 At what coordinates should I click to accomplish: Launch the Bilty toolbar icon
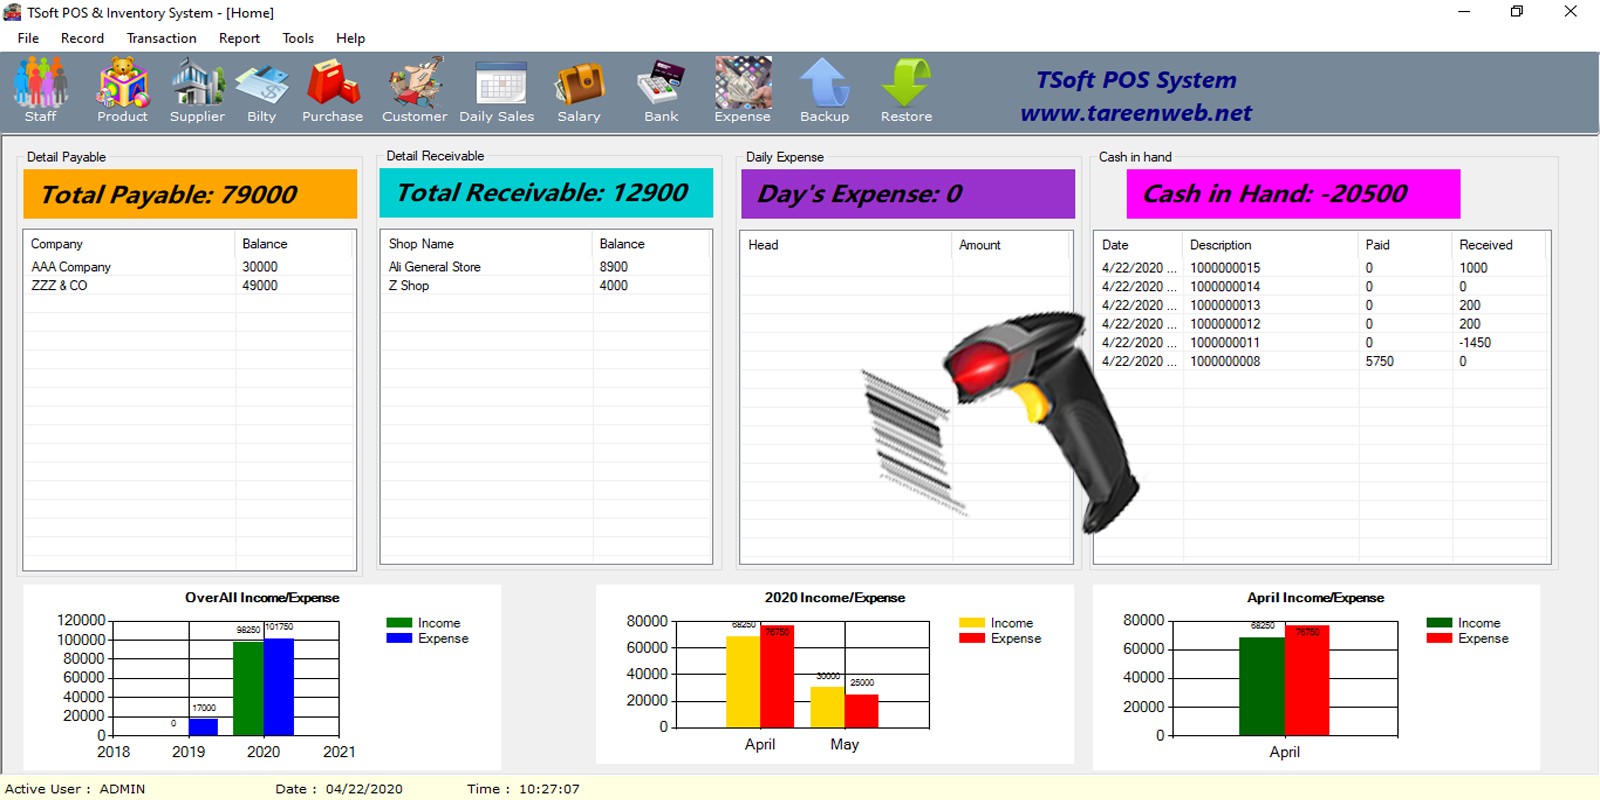261,90
